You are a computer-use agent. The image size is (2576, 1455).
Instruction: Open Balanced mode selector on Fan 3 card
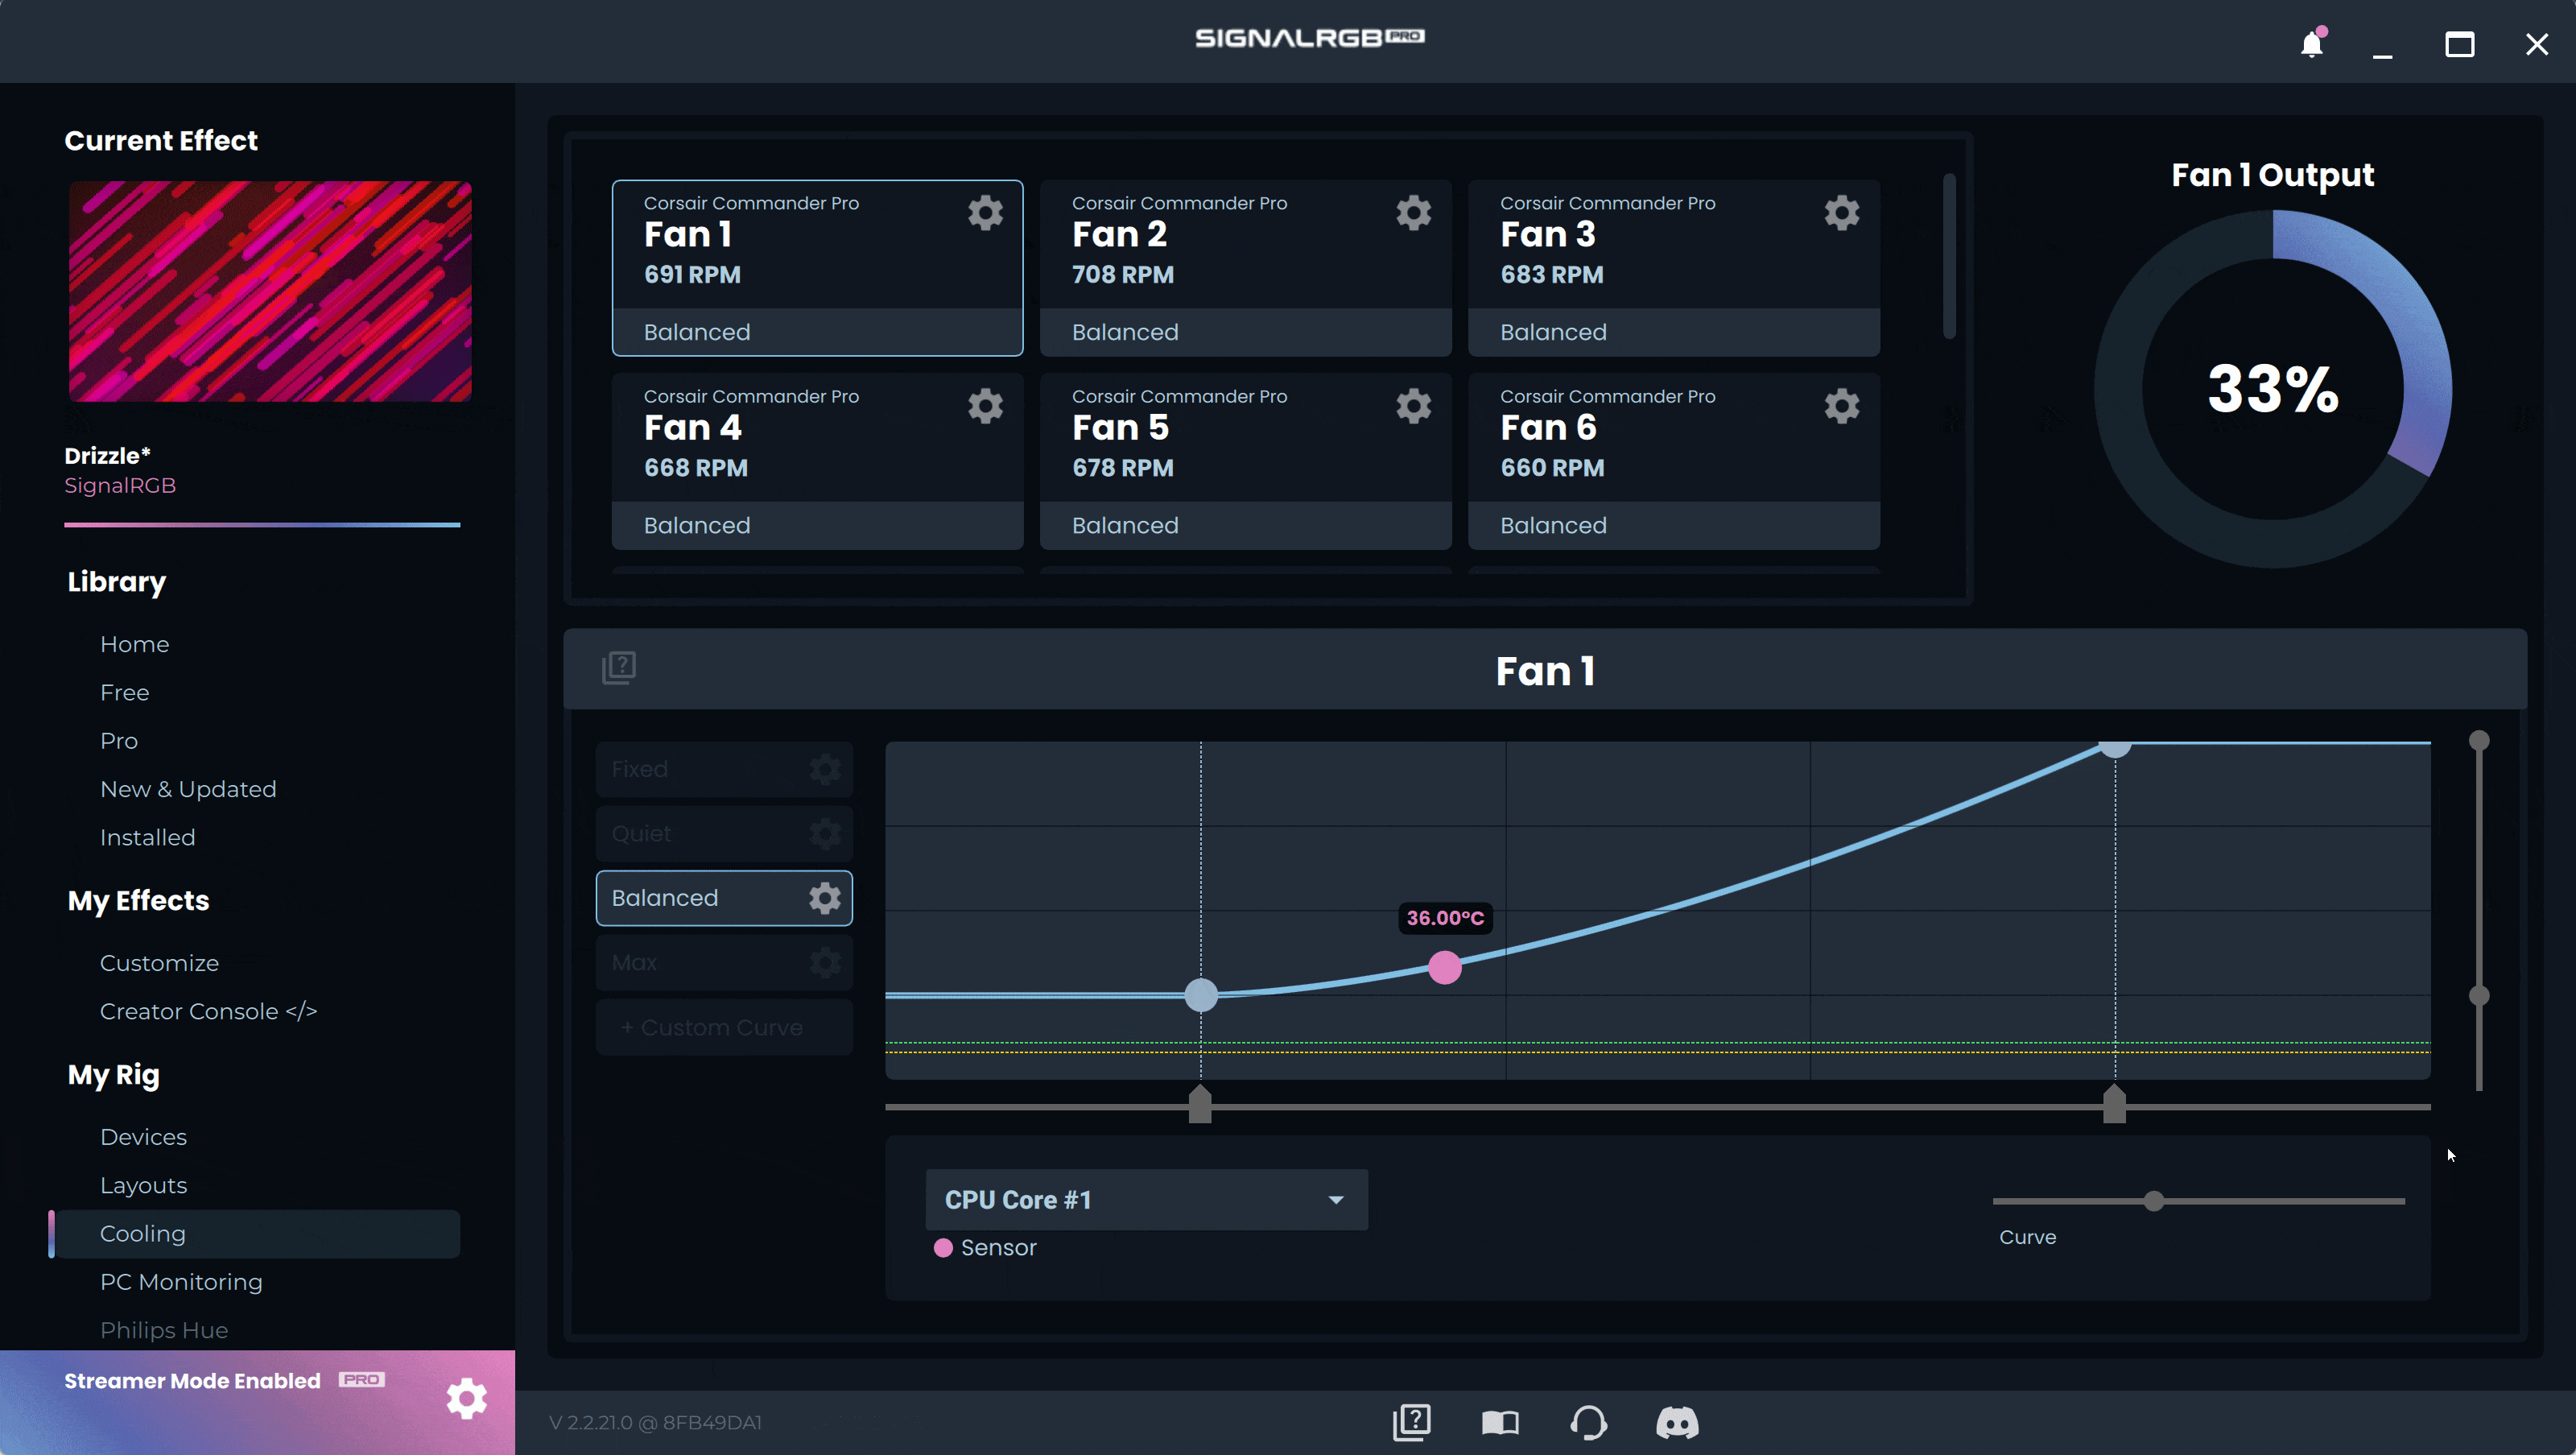[x=1673, y=332]
